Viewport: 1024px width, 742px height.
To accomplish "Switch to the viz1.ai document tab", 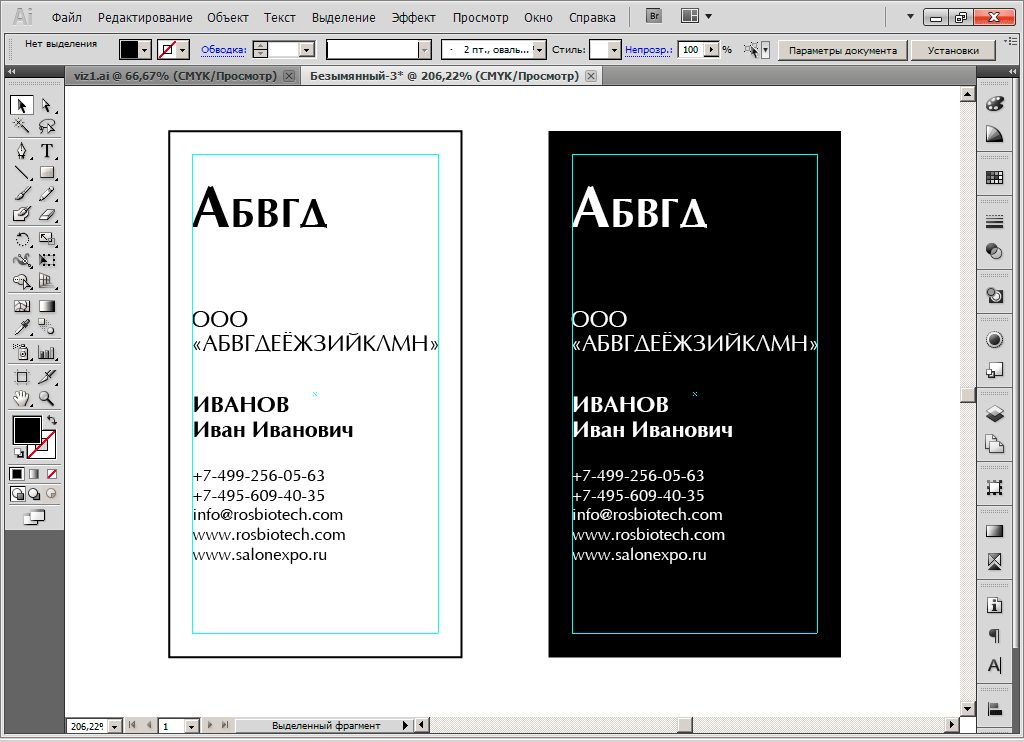I will pyautogui.click(x=175, y=76).
